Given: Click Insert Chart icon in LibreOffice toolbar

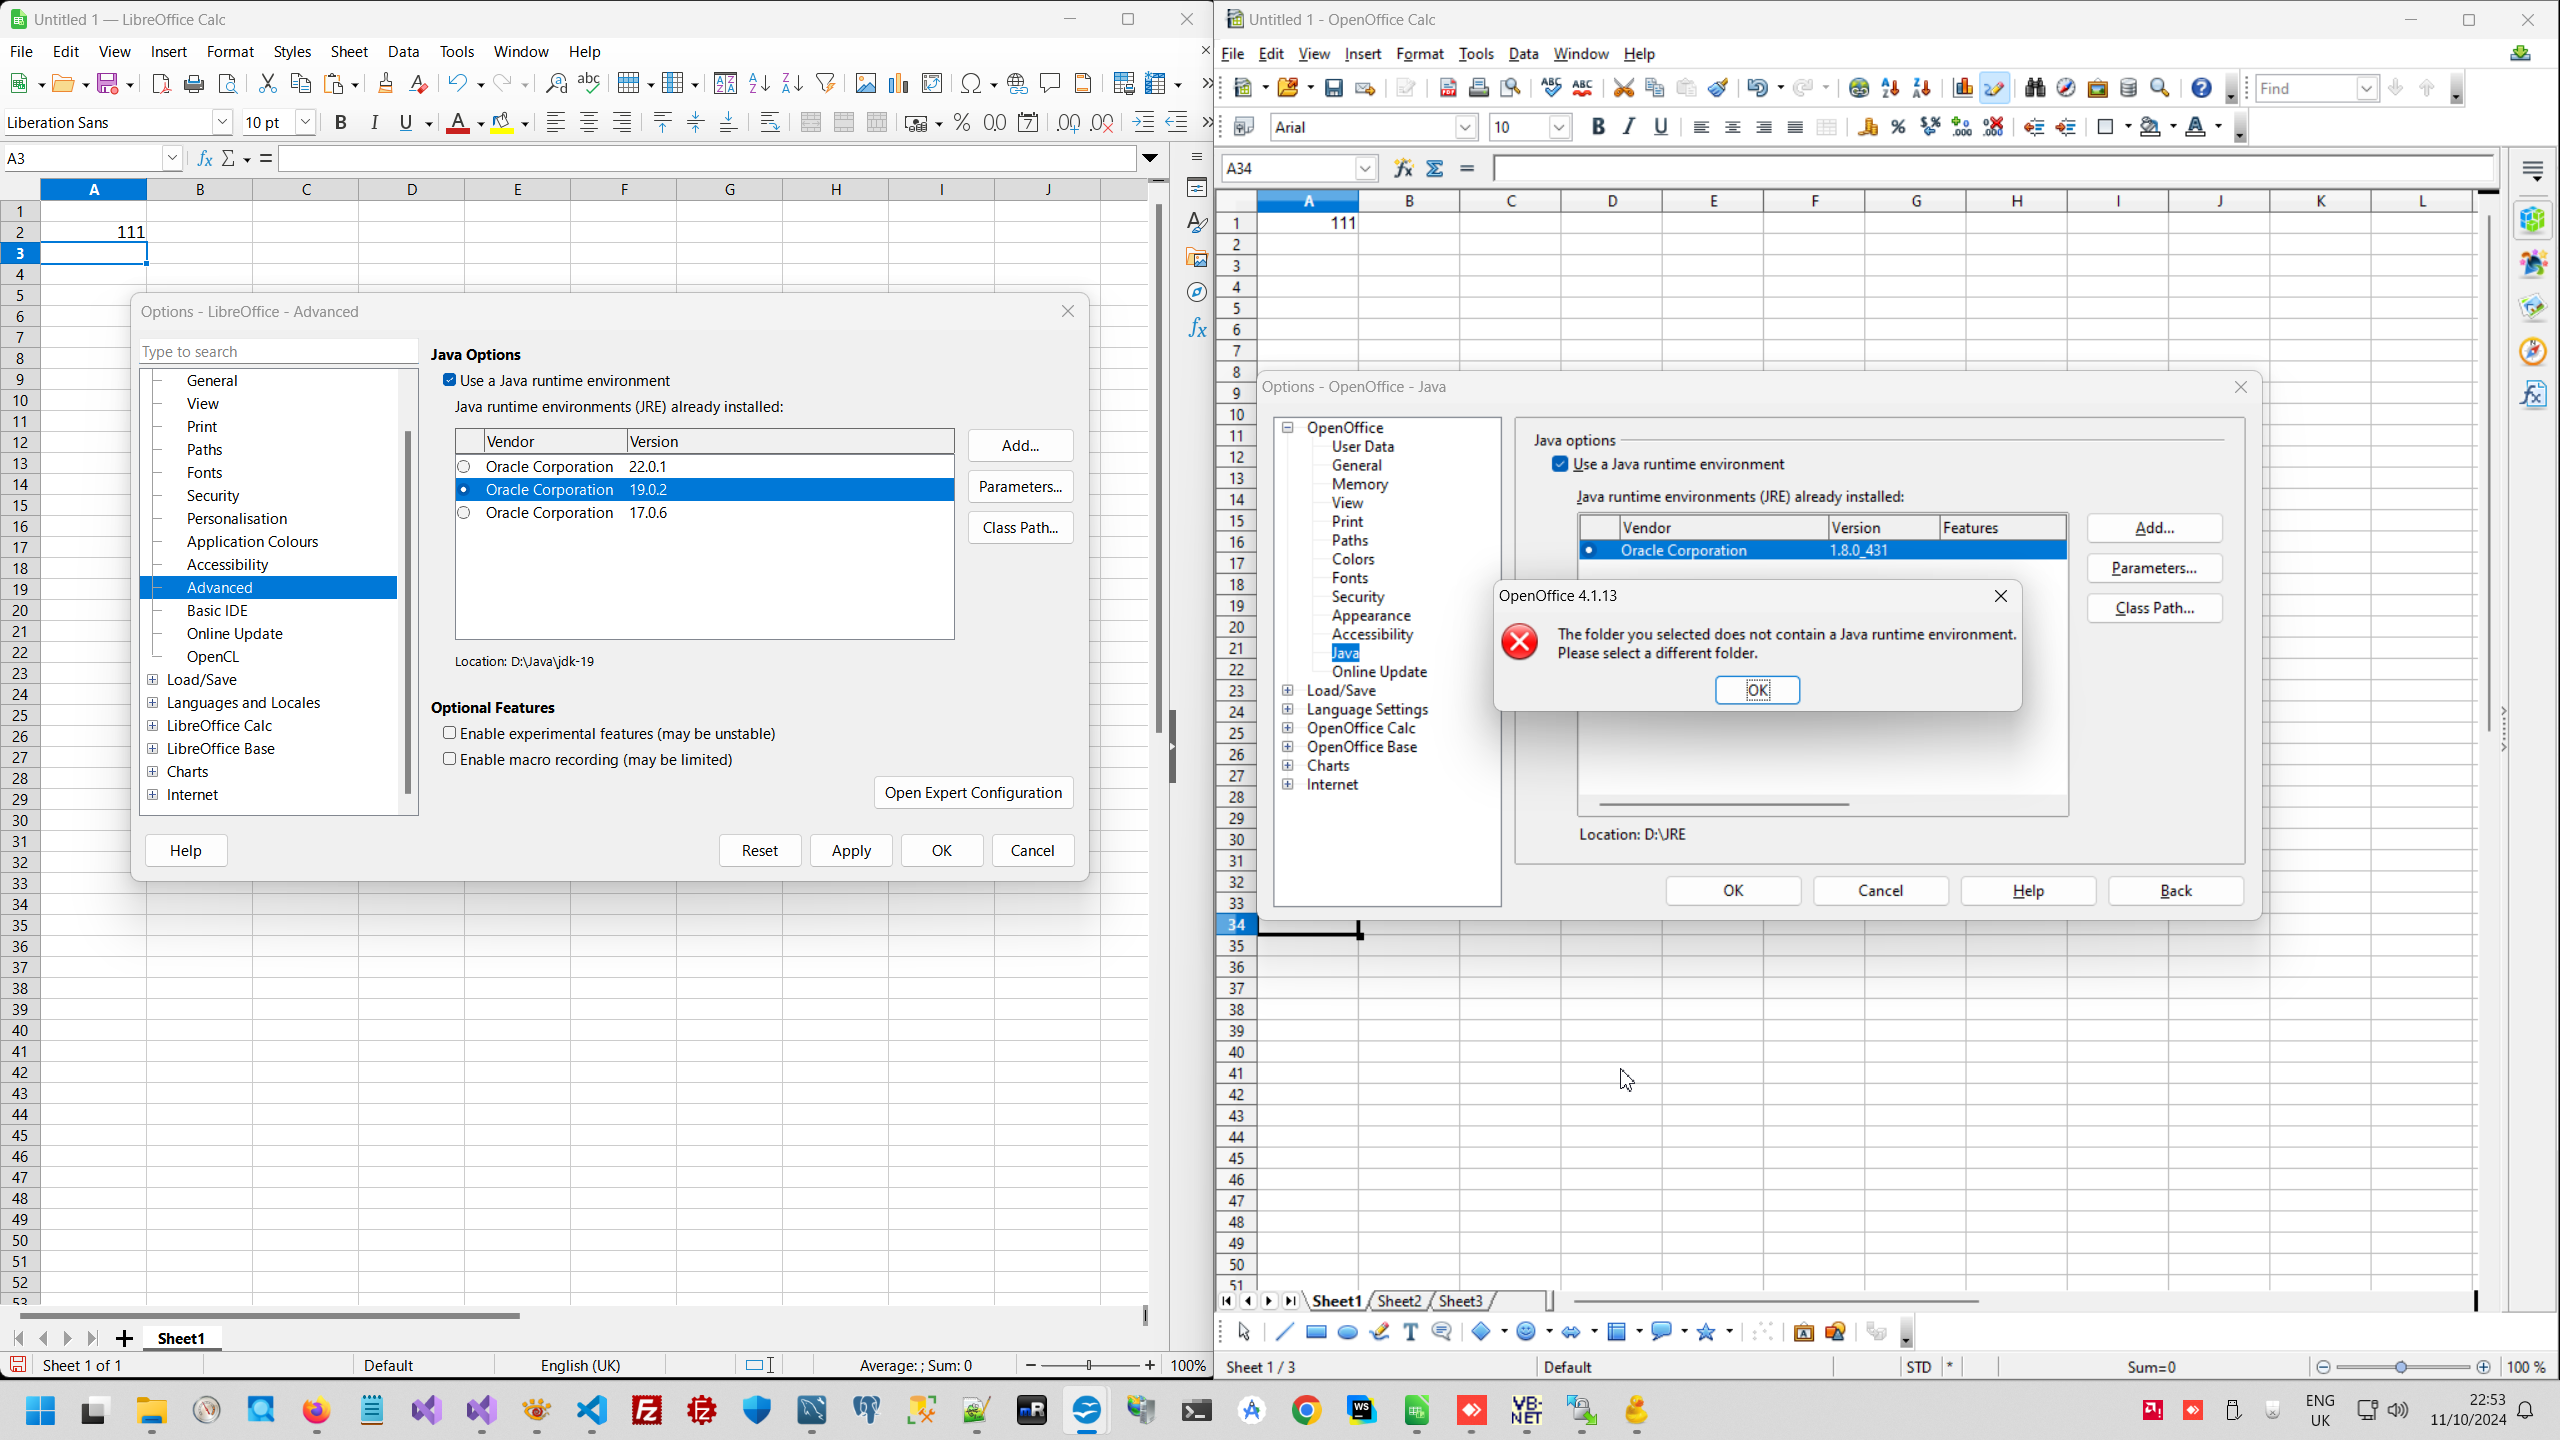Looking at the screenshot, I should pyautogui.click(x=899, y=84).
